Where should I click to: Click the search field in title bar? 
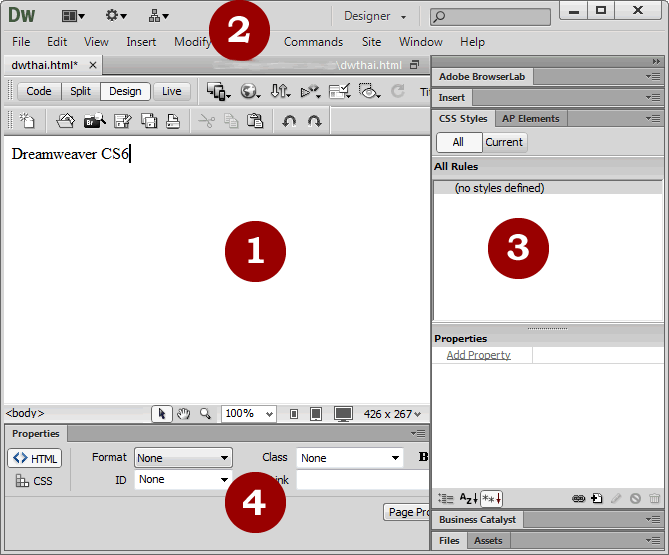490,17
